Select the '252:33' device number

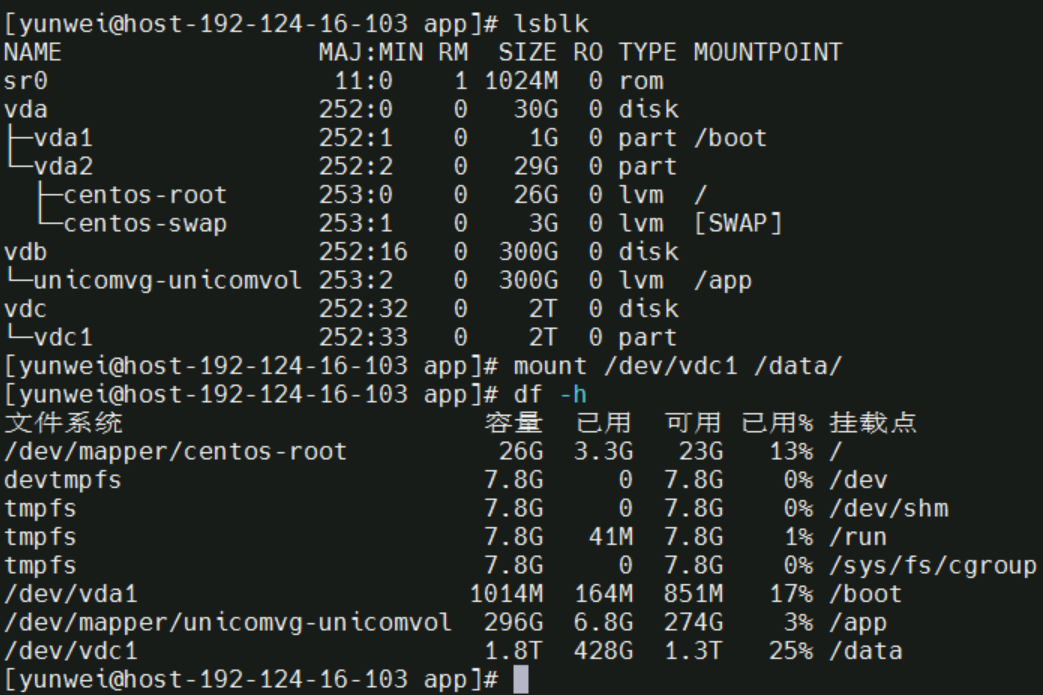pyautogui.click(x=363, y=338)
